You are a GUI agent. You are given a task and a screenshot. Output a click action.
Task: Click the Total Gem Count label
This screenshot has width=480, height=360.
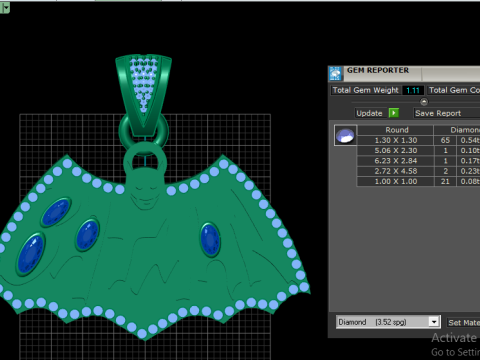point(454,90)
